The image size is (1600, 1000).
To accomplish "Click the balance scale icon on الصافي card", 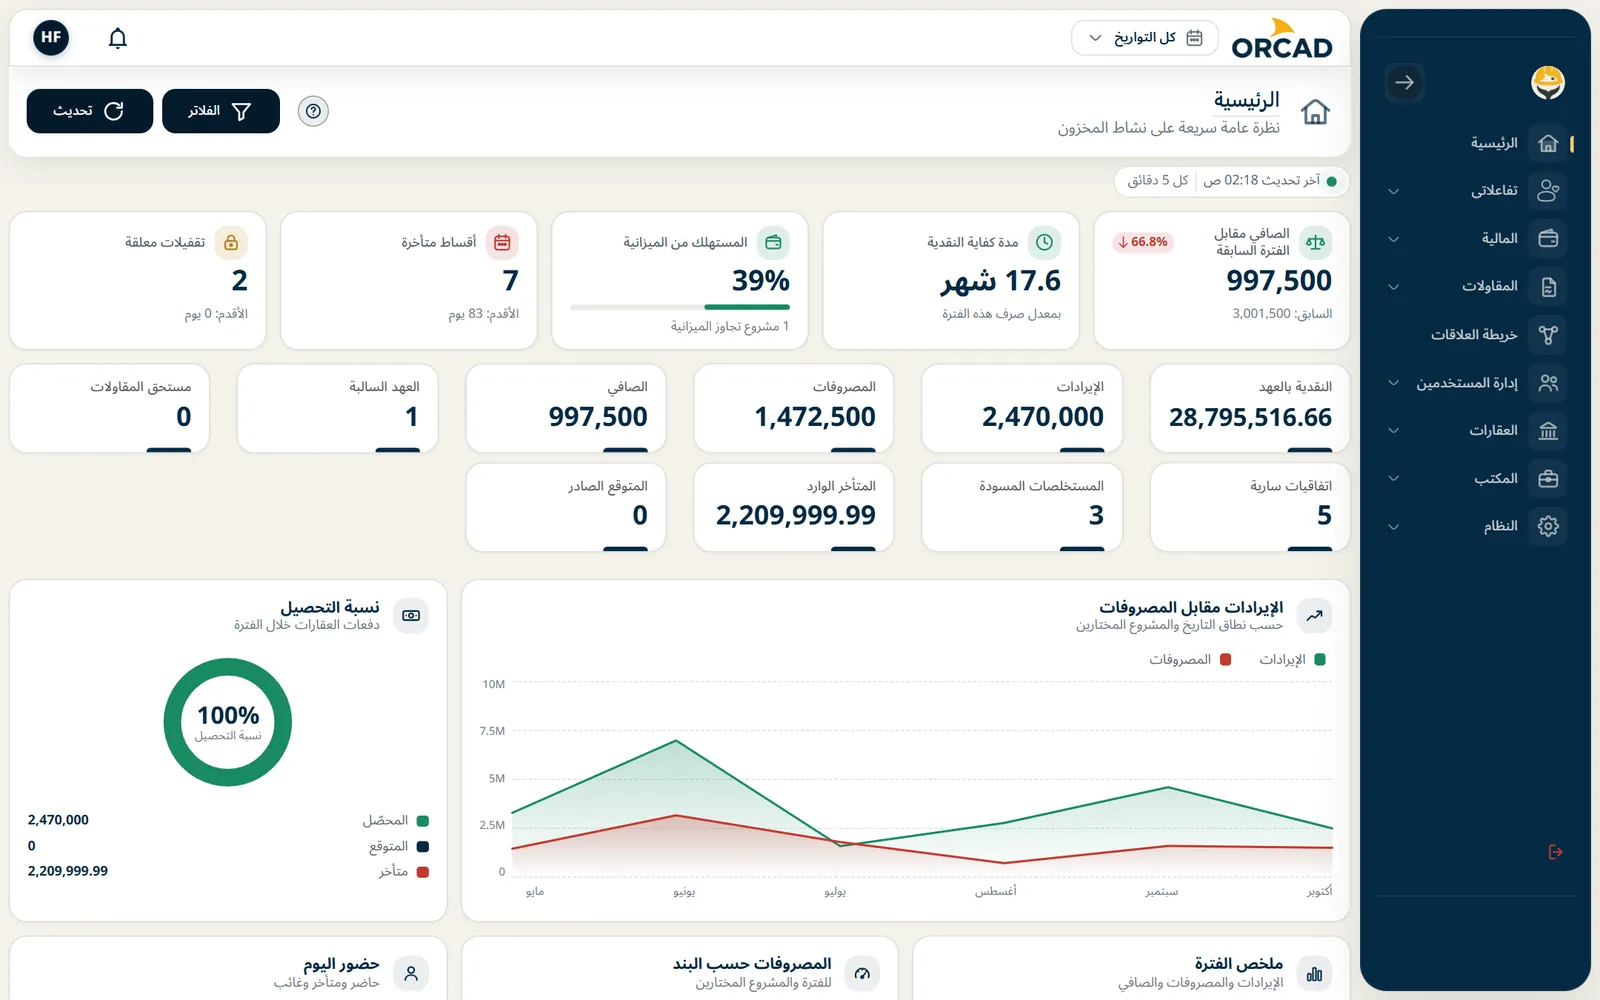I will [x=1315, y=242].
